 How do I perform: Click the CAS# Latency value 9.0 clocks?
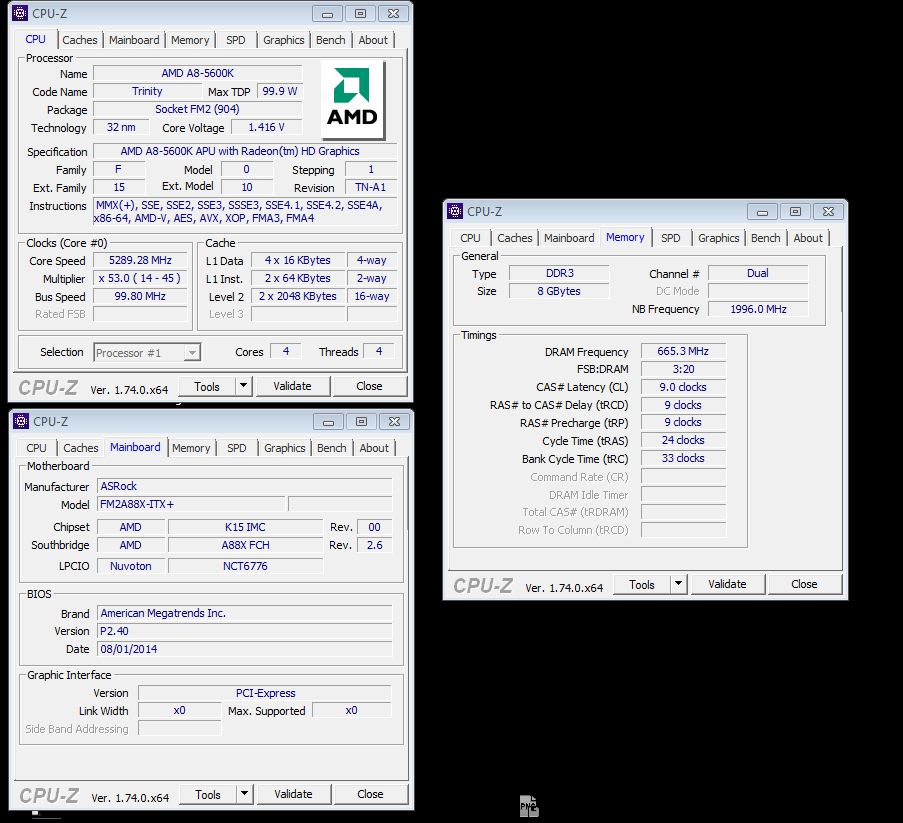pos(683,387)
